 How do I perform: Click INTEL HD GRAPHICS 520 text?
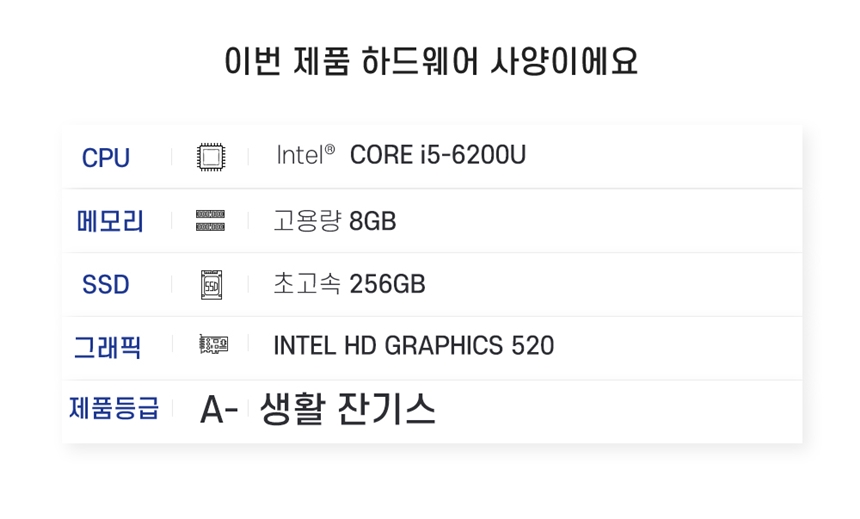[x=414, y=346]
